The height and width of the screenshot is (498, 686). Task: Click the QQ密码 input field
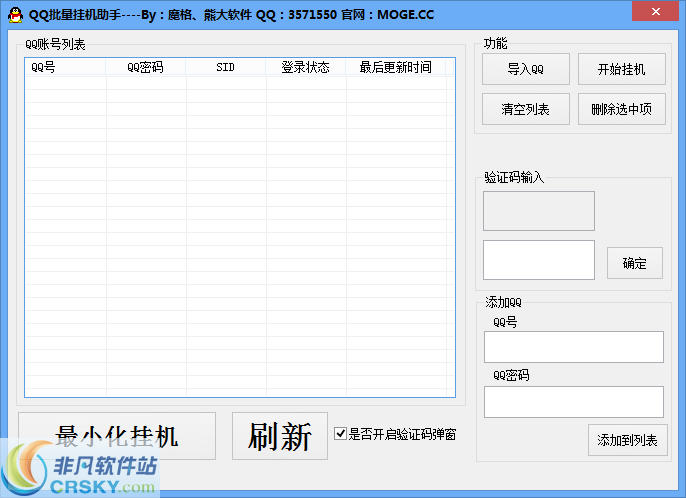coord(574,402)
